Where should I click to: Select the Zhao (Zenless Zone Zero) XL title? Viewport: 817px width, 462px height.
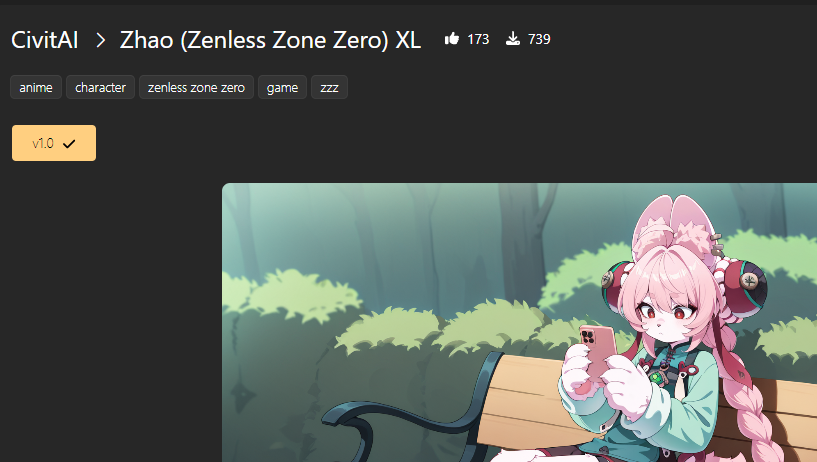(x=270, y=40)
